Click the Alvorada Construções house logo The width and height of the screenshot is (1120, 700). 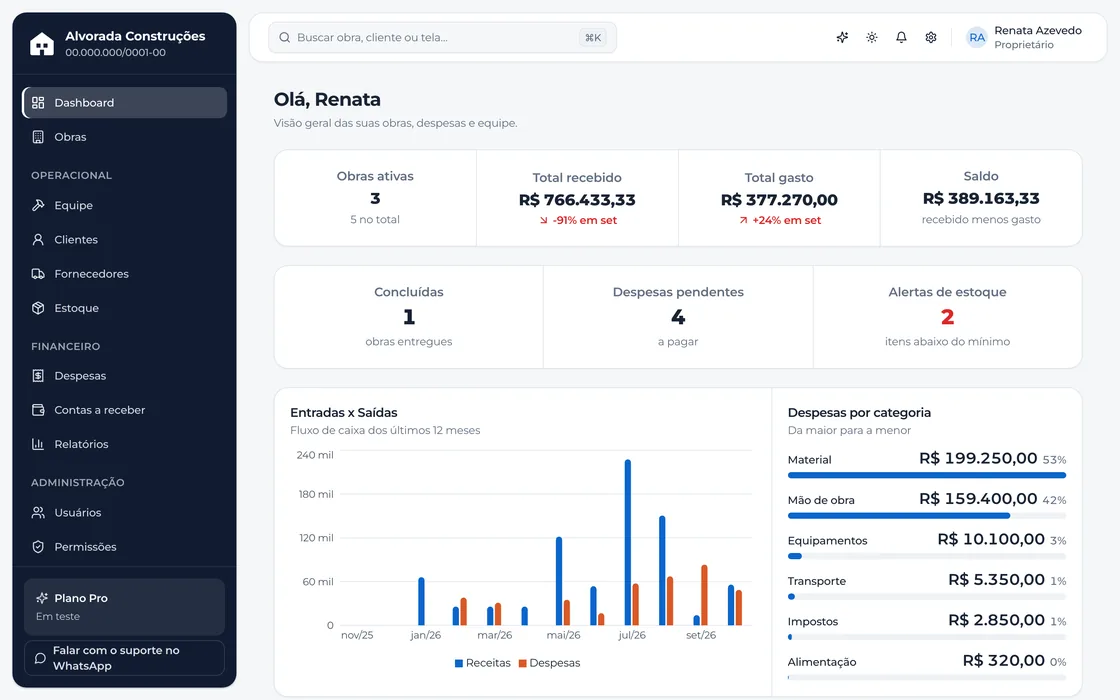(x=41, y=44)
